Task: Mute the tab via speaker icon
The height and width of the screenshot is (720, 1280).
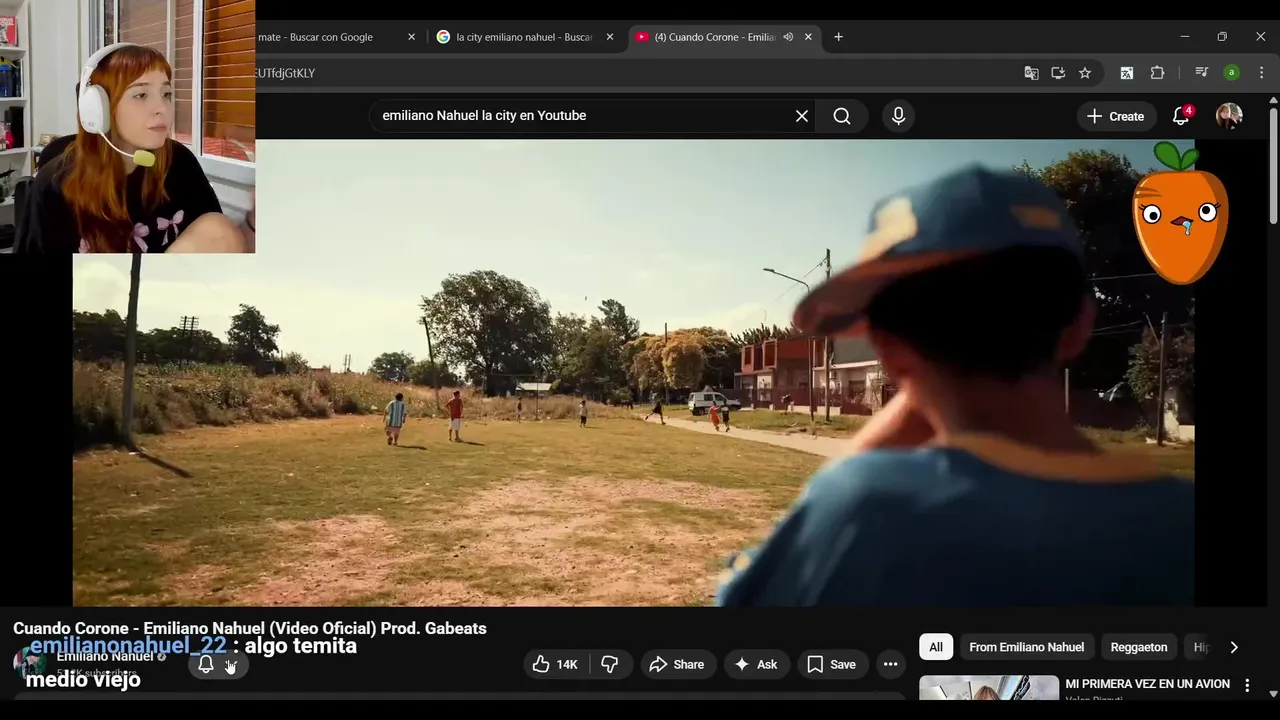Action: coord(788,37)
